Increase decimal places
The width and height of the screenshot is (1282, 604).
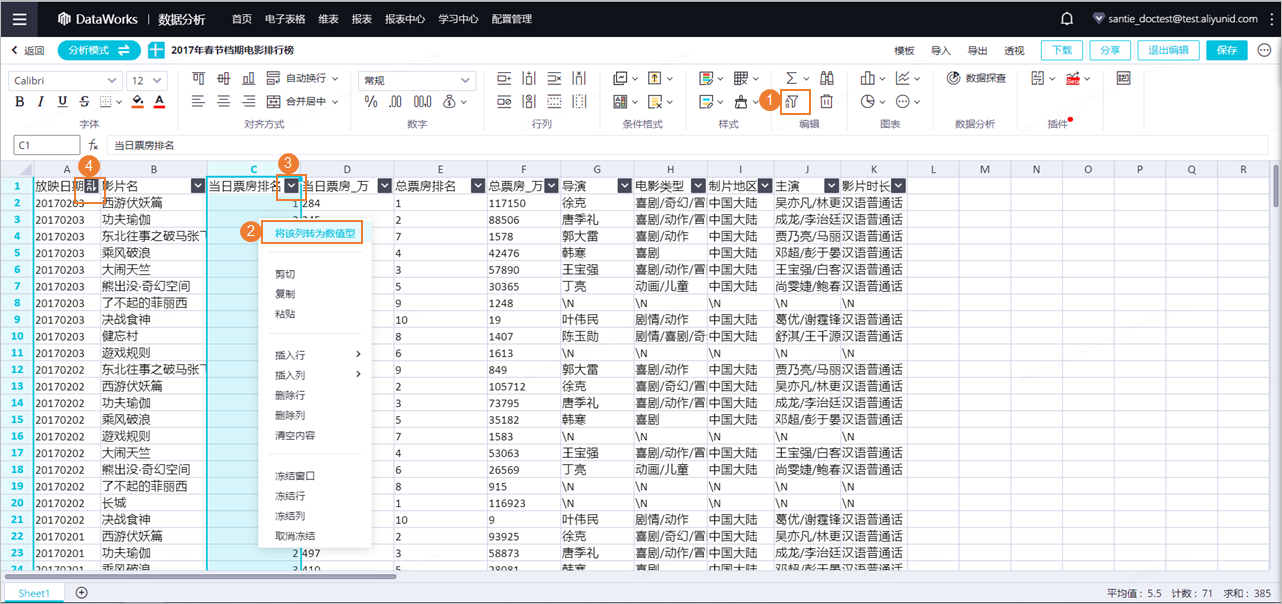pyautogui.click(x=422, y=102)
